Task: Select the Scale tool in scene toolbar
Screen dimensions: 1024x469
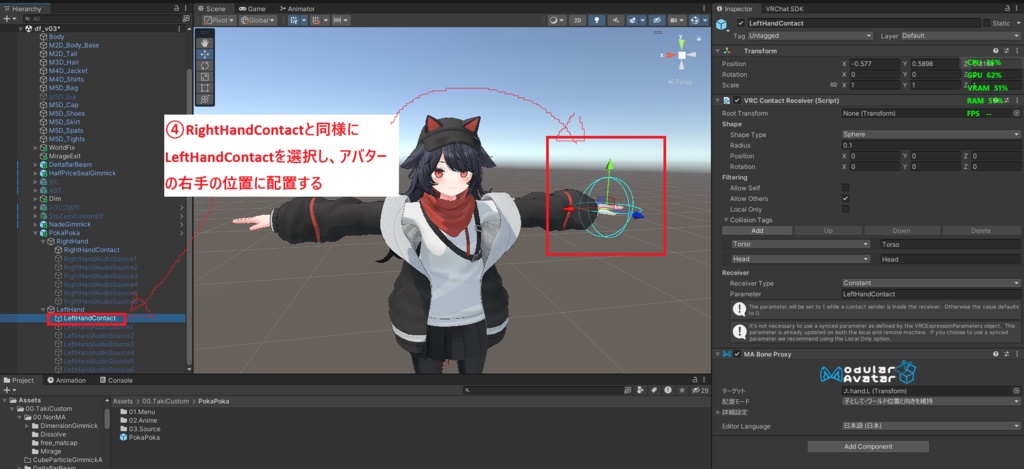Action: coord(204,77)
